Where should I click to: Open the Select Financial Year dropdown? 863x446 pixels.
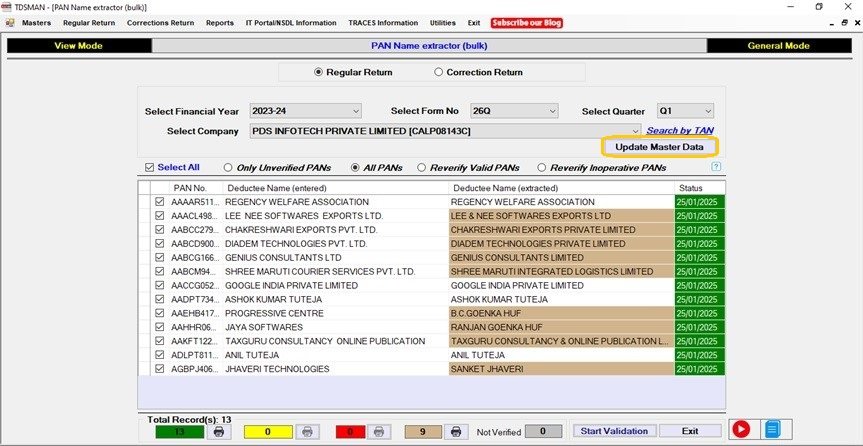pyautogui.click(x=305, y=111)
